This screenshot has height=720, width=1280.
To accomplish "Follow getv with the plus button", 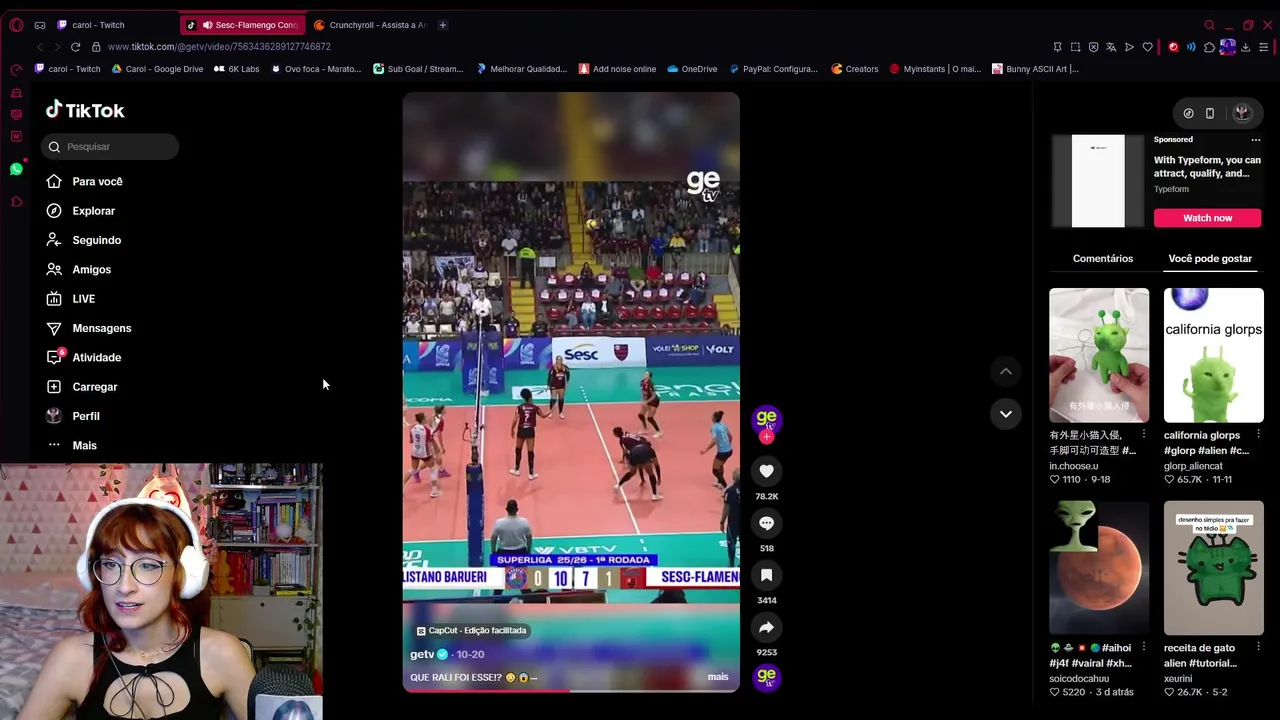I will [766, 437].
